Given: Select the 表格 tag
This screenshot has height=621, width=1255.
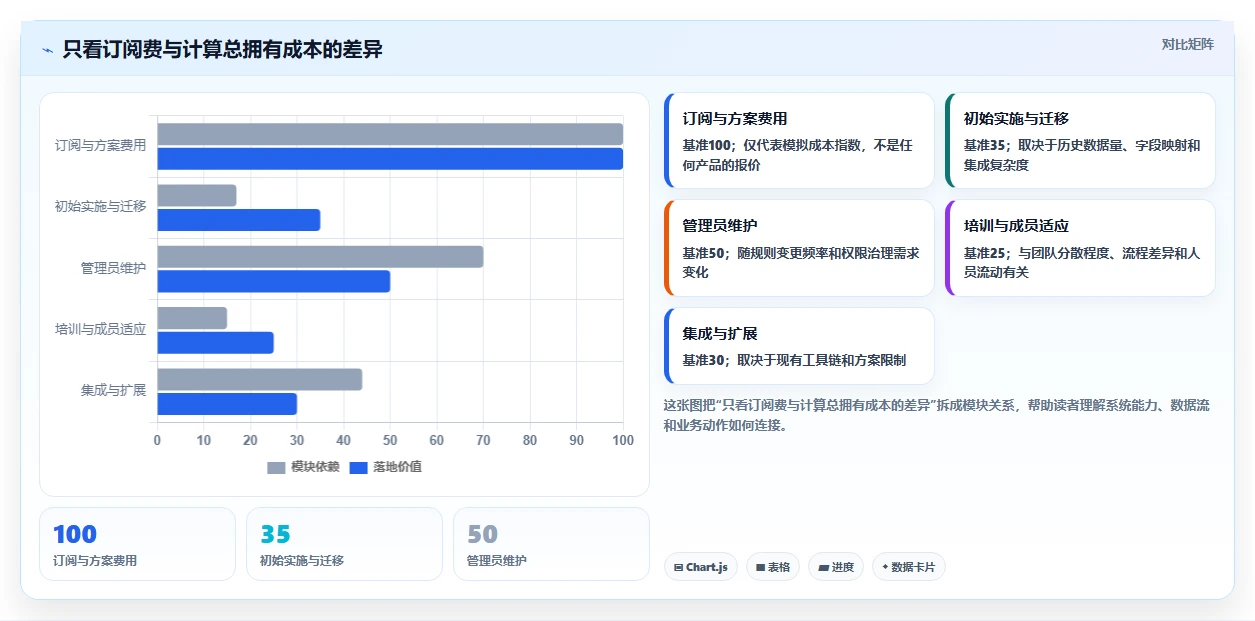Looking at the screenshot, I should click(x=772, y=567).
